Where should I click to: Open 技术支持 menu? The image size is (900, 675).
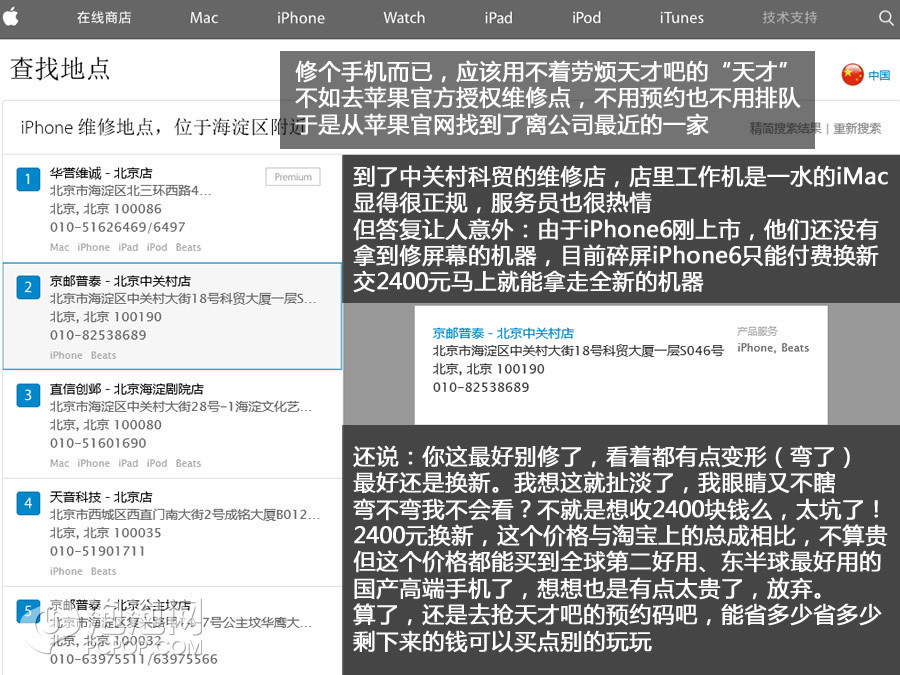pyautogui.click(x=790, y=18)
